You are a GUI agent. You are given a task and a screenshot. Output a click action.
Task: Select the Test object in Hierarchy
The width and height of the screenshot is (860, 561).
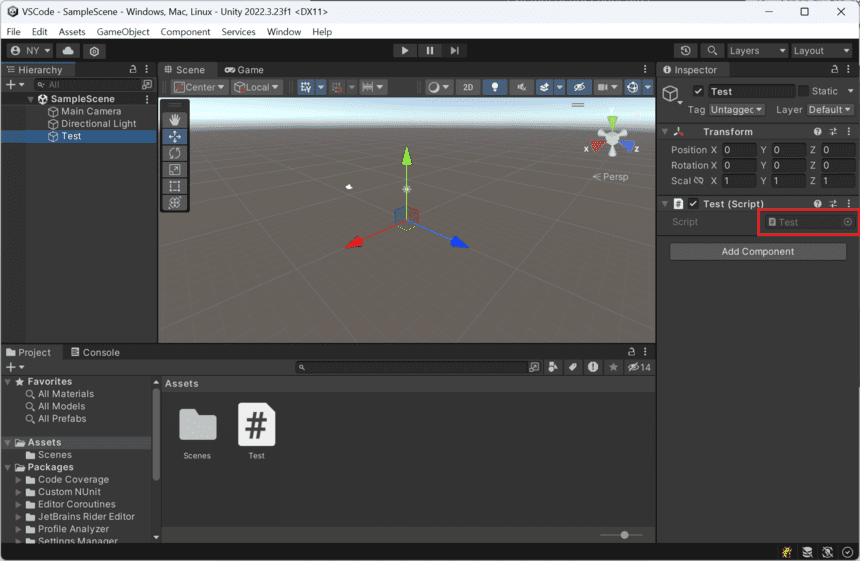(x=79, y=136)
